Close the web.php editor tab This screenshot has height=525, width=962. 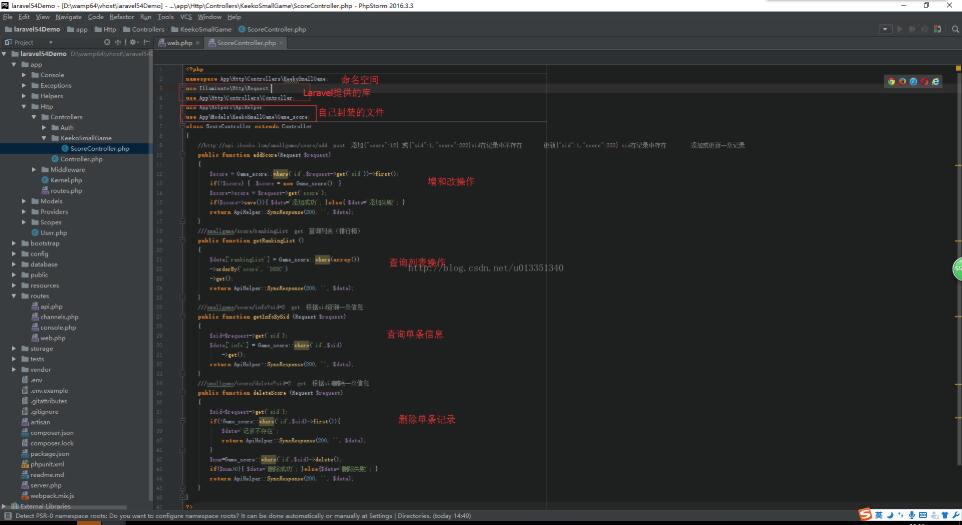pos(198,43)
